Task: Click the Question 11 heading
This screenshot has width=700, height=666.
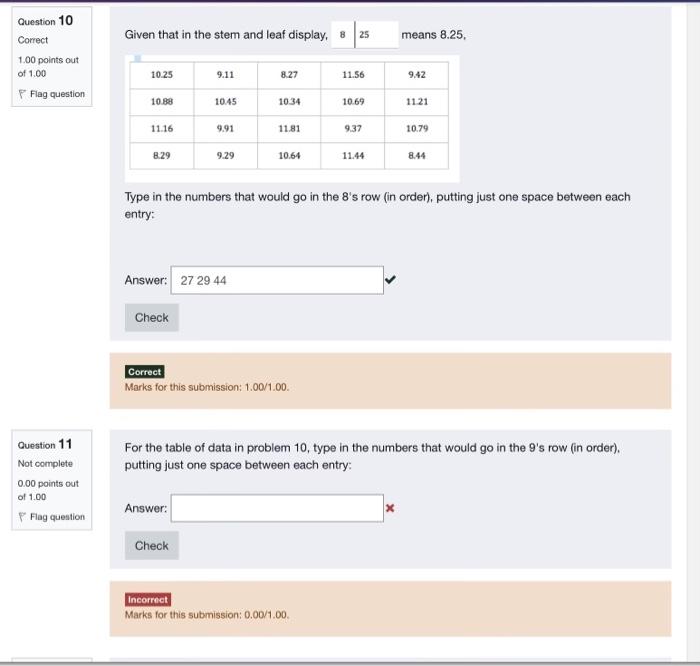Action: click(45, 444)
